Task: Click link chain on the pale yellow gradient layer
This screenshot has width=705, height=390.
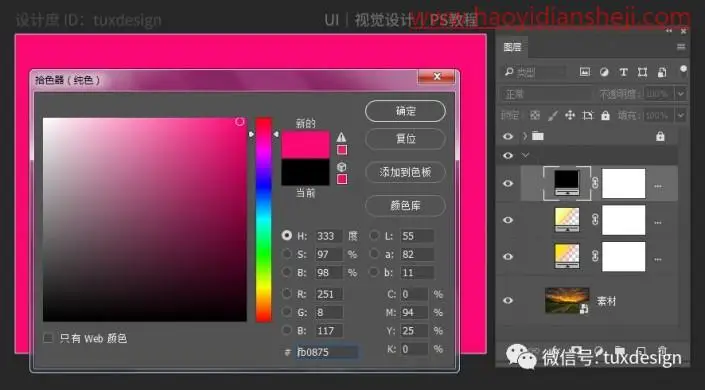Action: (x=595, y=220)
